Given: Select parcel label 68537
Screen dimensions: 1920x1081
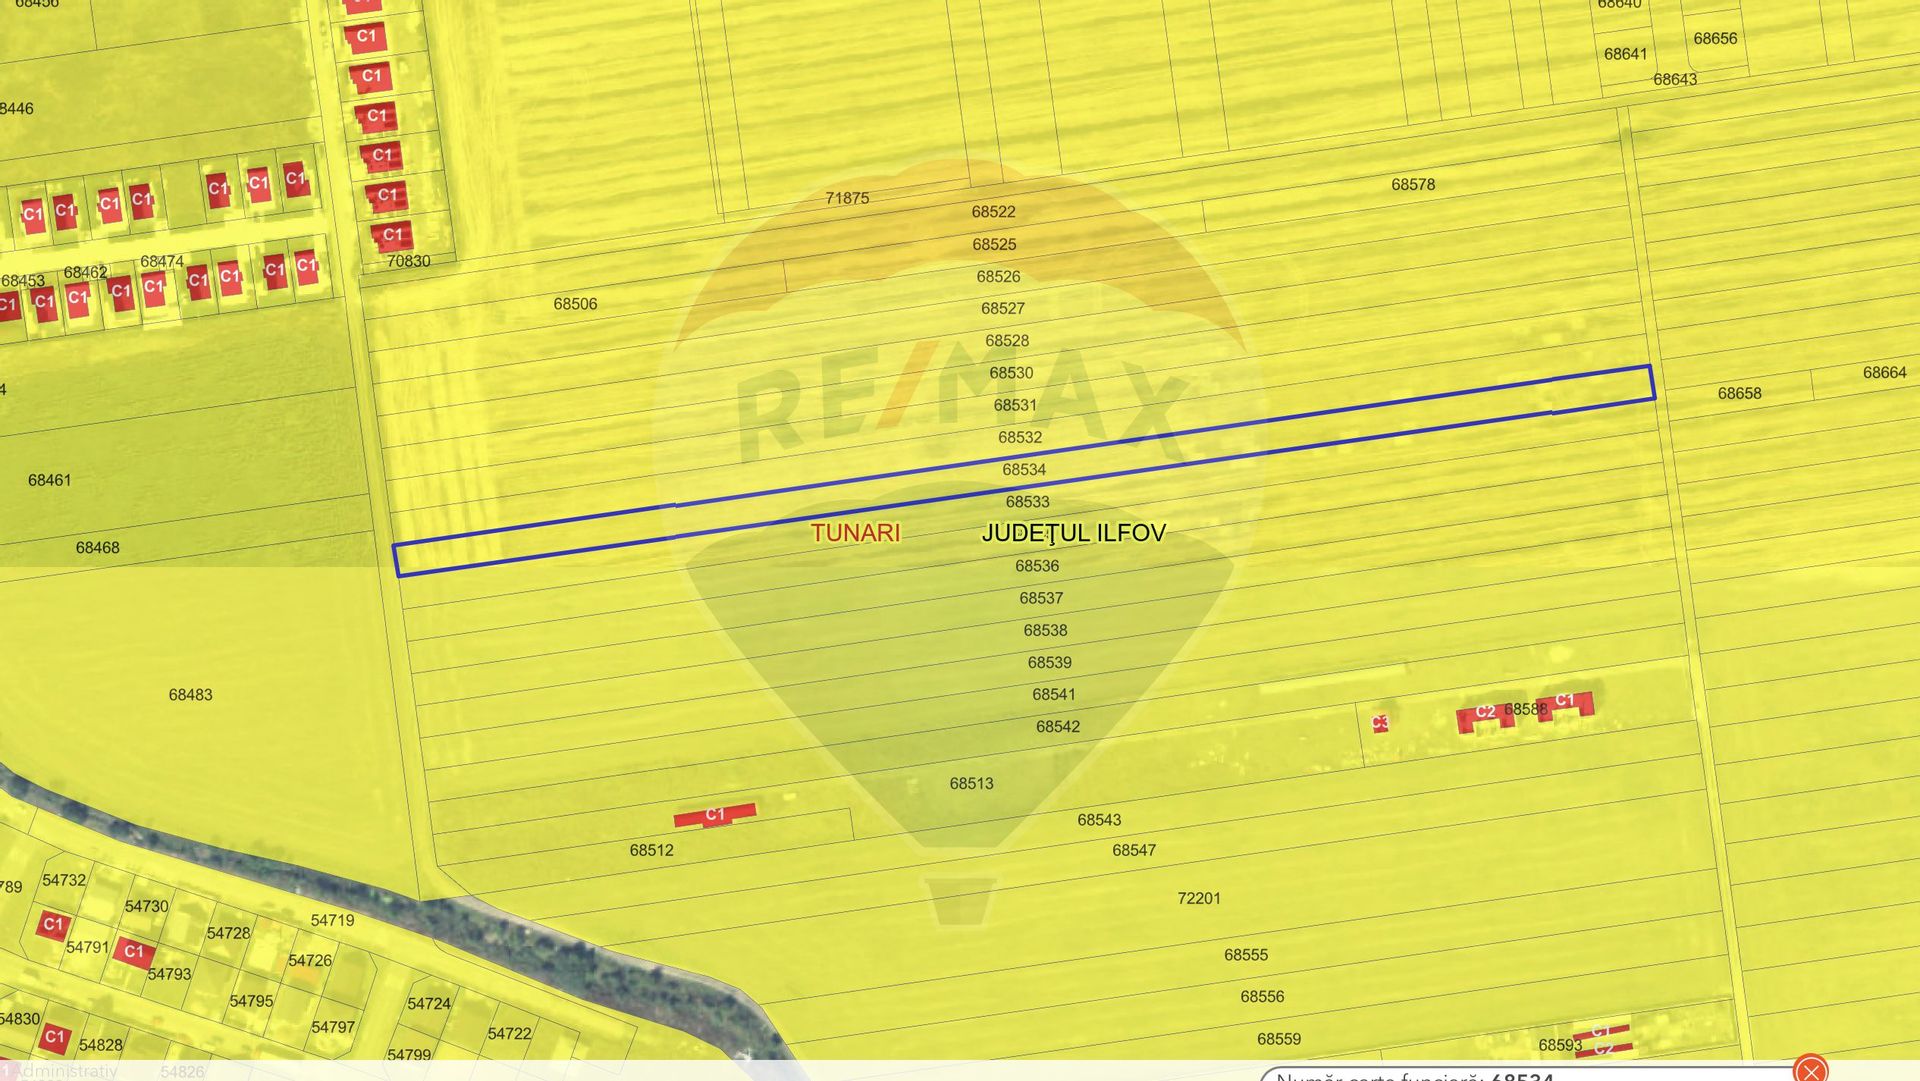Looking at the screenshot, I should (1041, 598).
